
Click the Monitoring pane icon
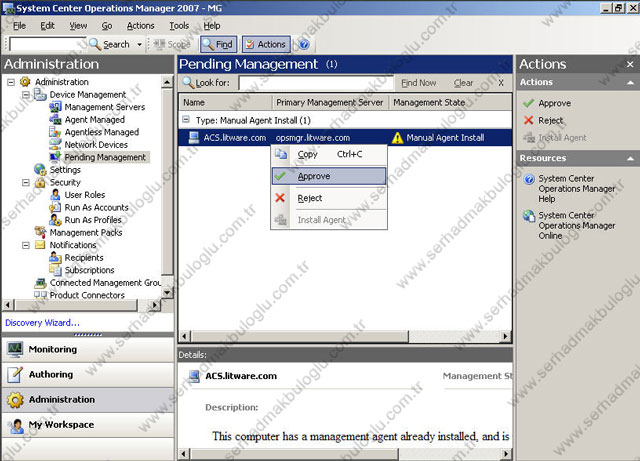pyautogui.click(x=15, y=350)
